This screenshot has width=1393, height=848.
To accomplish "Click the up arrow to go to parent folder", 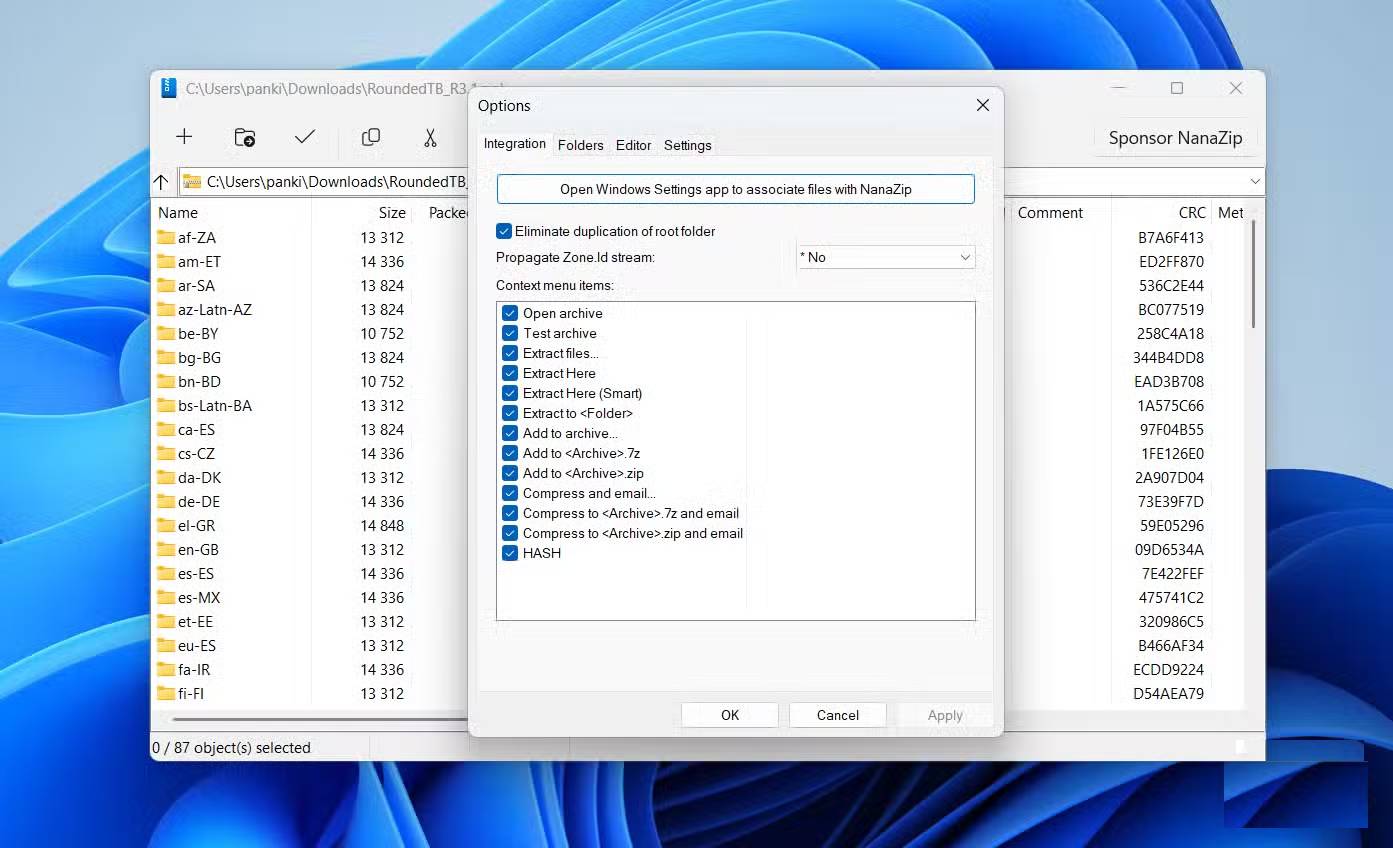I will pyautogui.click(x=161, y=182).
